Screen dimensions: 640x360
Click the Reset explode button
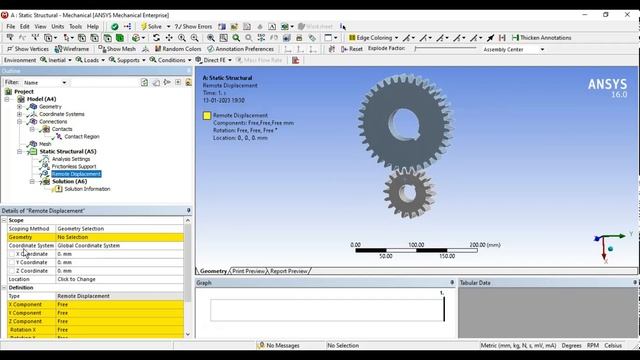pos(352,49)
